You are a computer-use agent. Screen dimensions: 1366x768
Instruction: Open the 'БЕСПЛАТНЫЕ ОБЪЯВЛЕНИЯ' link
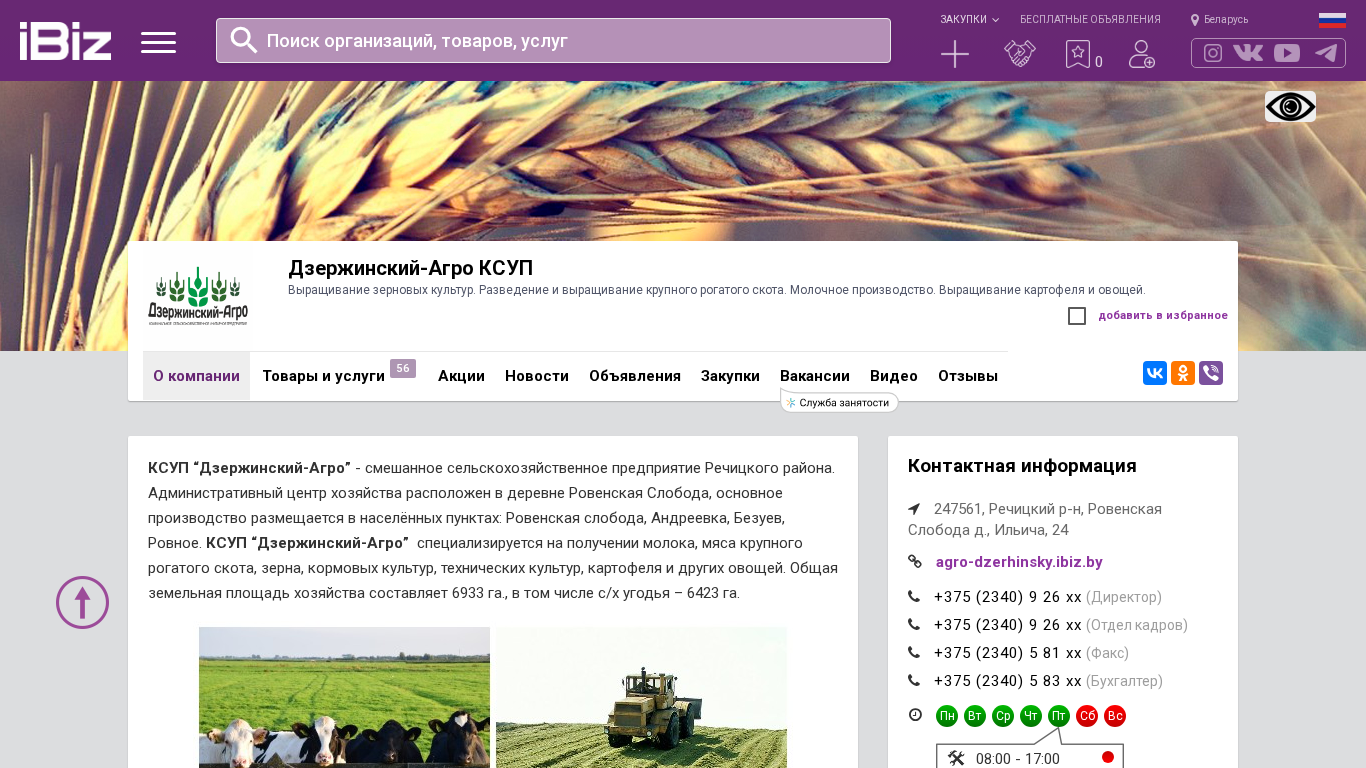[1090, 20]
